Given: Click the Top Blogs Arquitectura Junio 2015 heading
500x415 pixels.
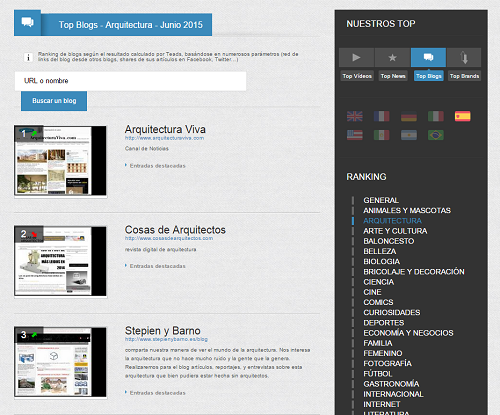Looking at the screenshot, I should point(131,25).
